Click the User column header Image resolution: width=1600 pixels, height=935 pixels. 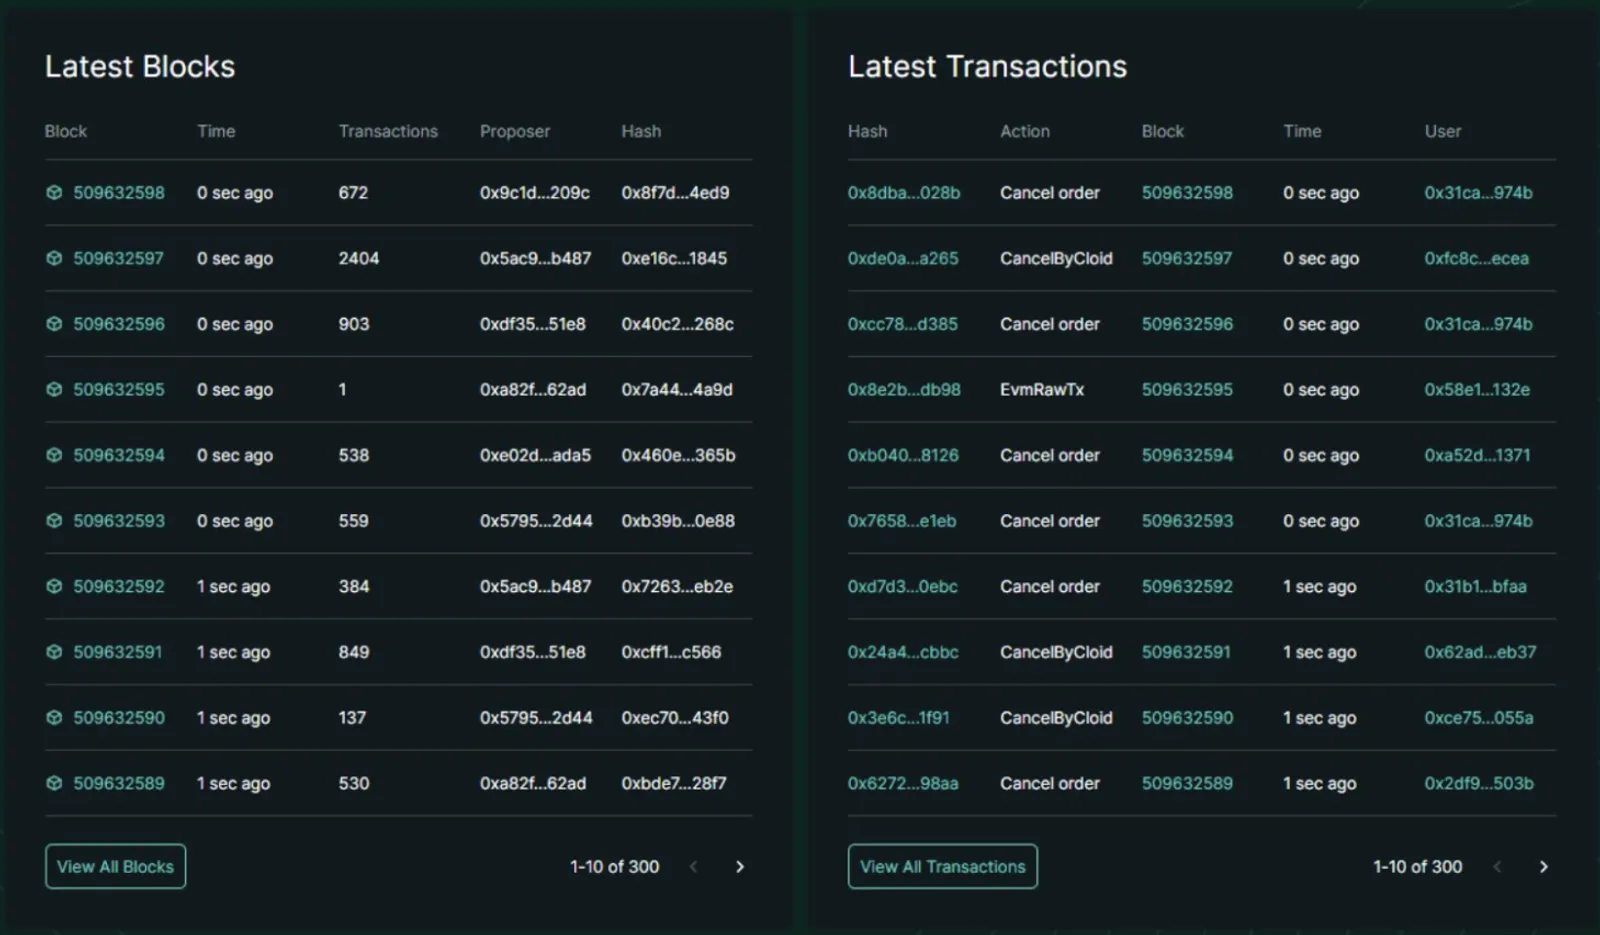1443,131
